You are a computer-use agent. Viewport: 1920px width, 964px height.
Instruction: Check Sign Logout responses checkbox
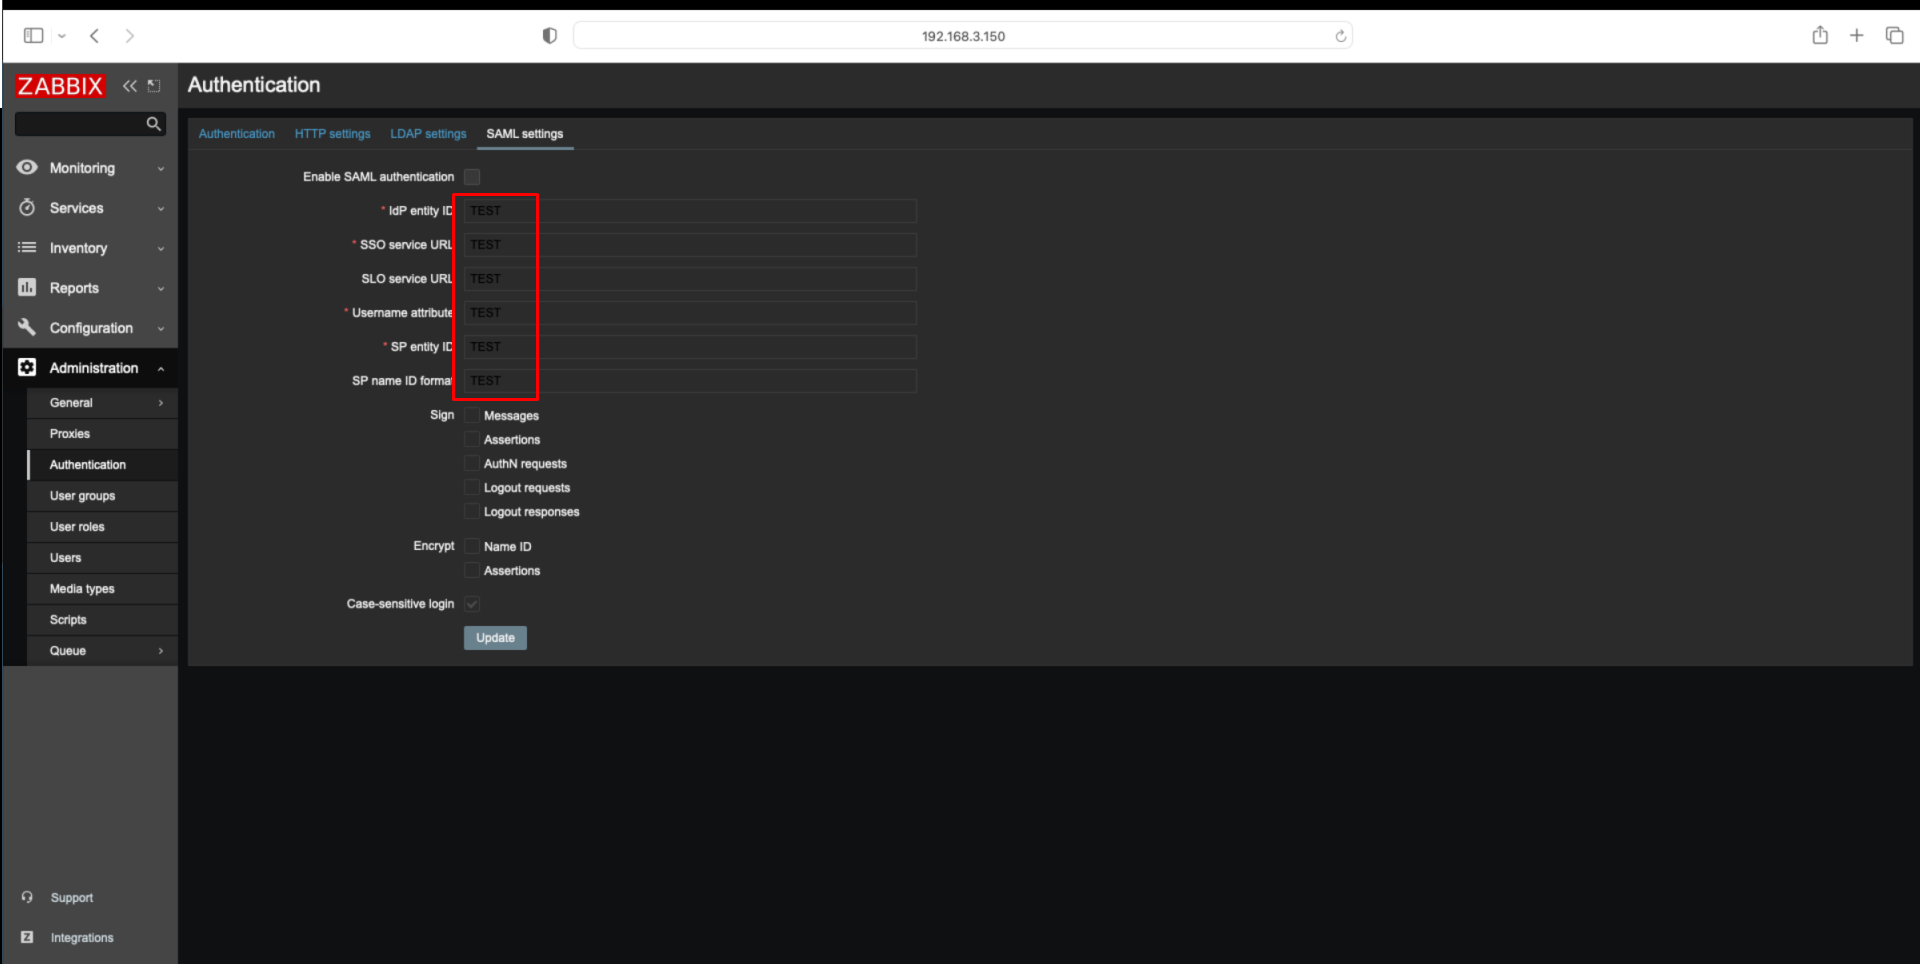(472, 511)
